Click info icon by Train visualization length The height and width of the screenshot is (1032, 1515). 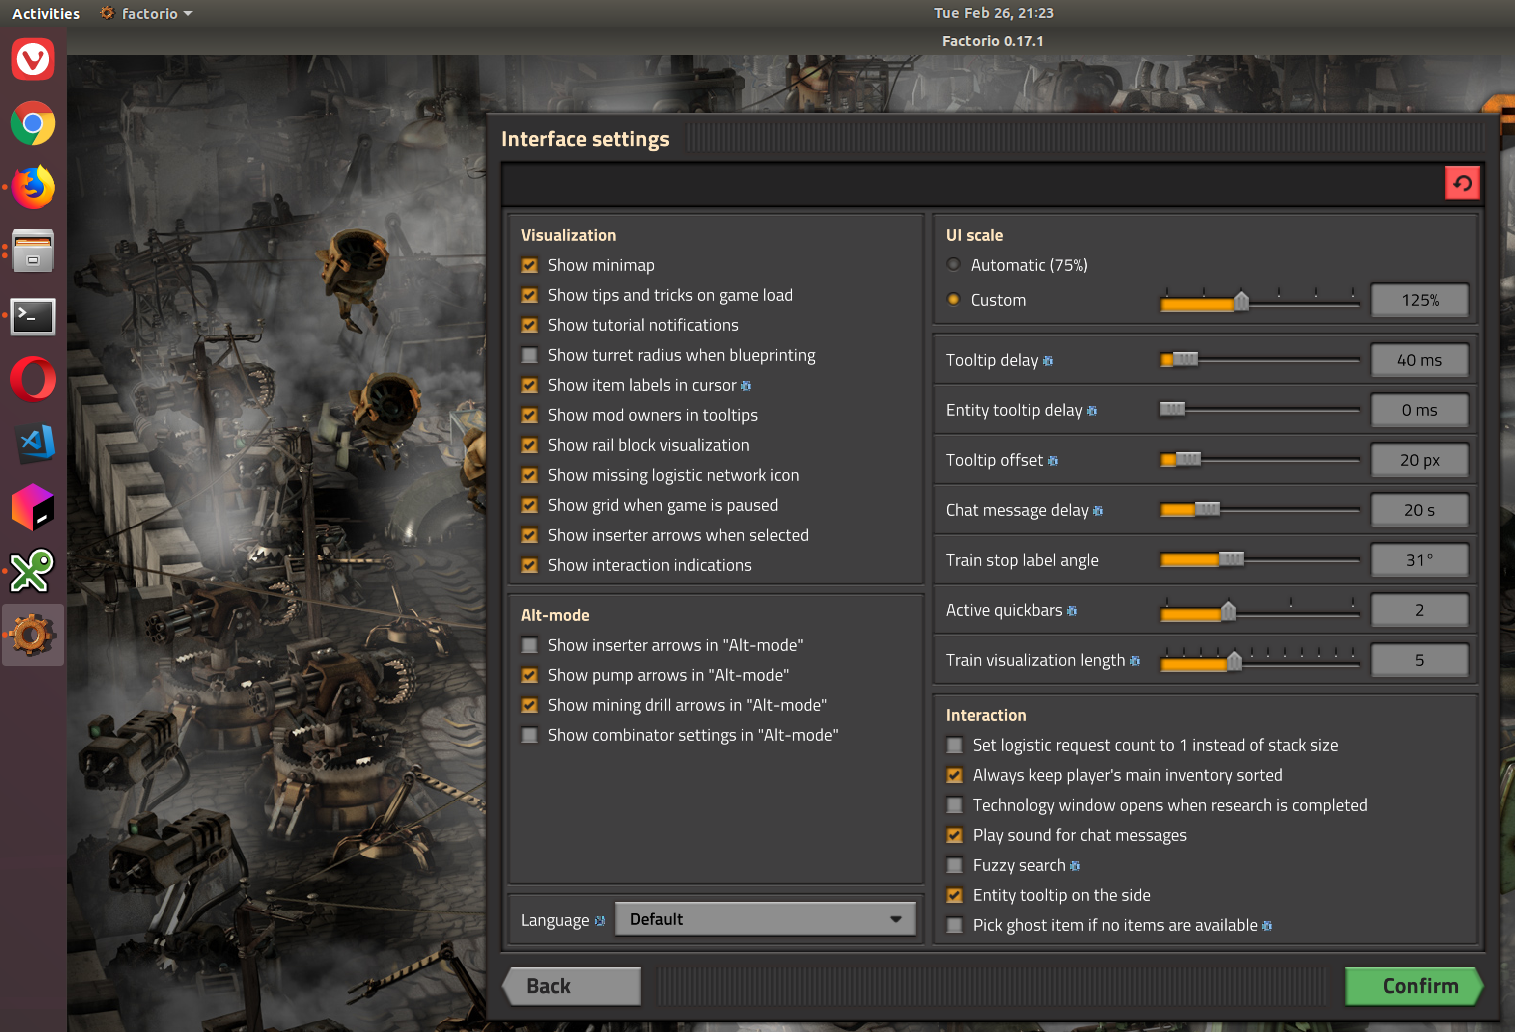click(1135, 661)
